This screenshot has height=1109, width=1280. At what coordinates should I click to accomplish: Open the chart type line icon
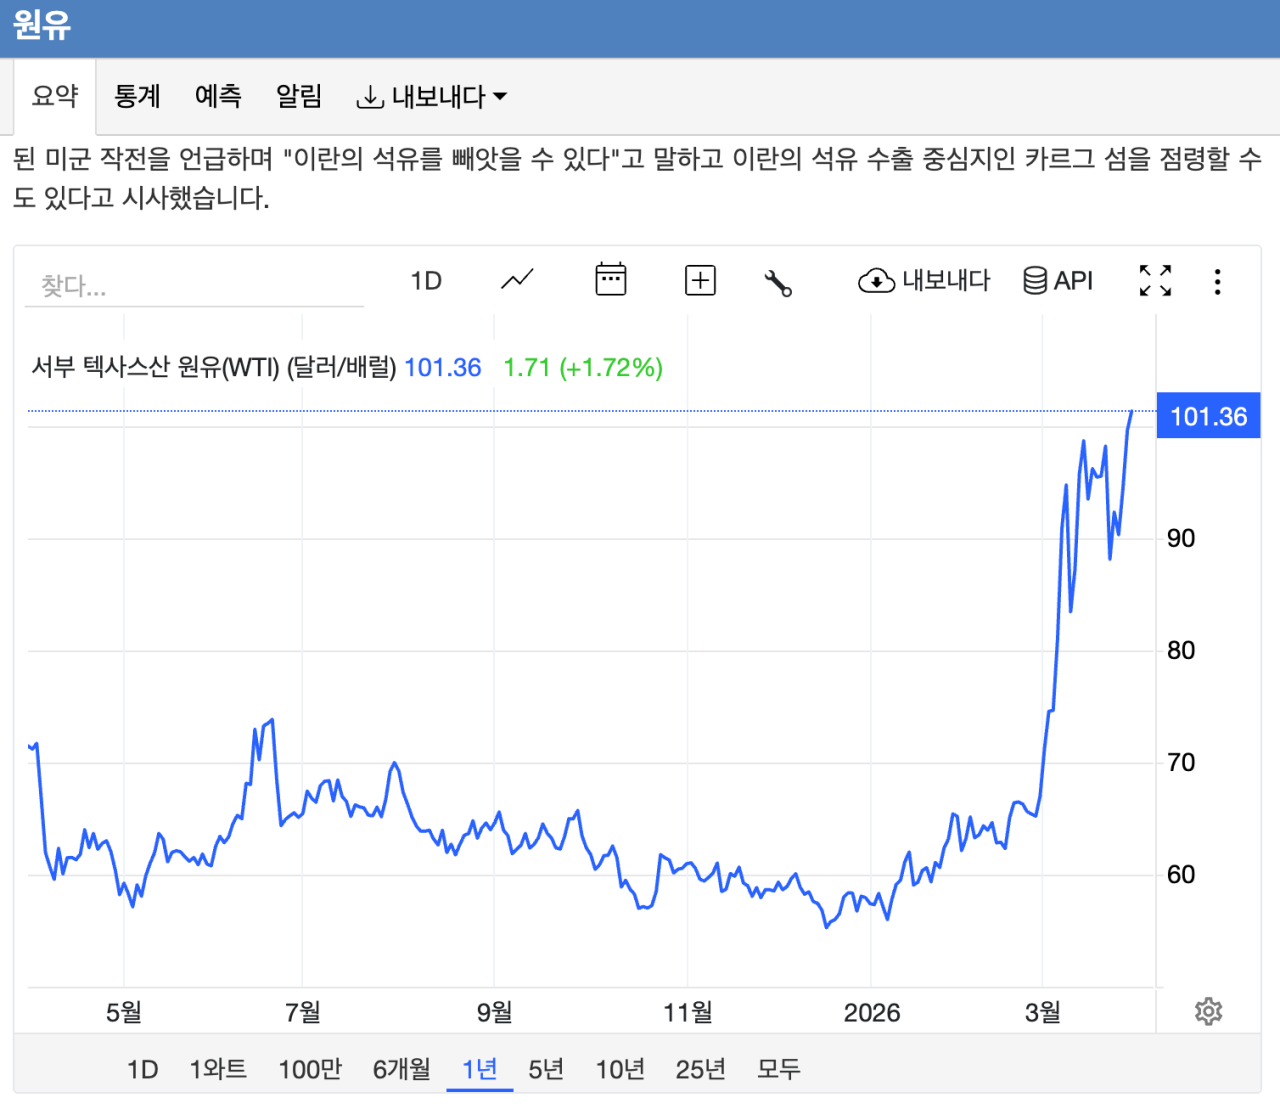[517, 281]
